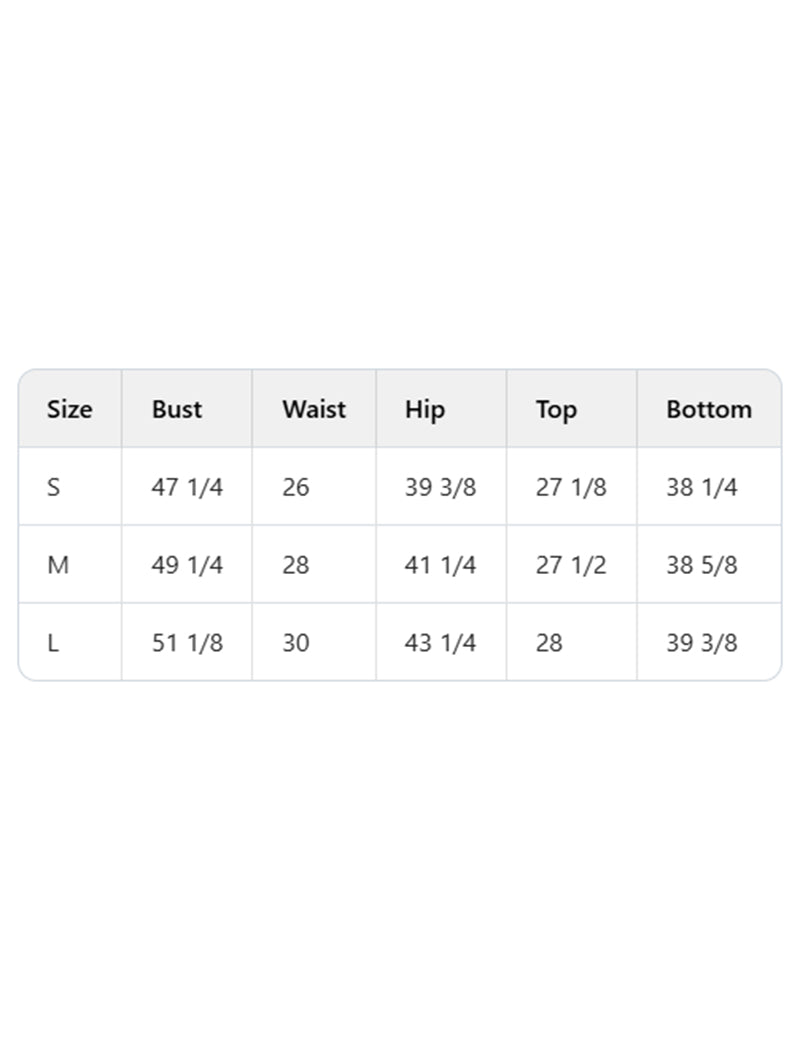Click waist value 26
800x1050 pixels.
(x=296, y=487)
